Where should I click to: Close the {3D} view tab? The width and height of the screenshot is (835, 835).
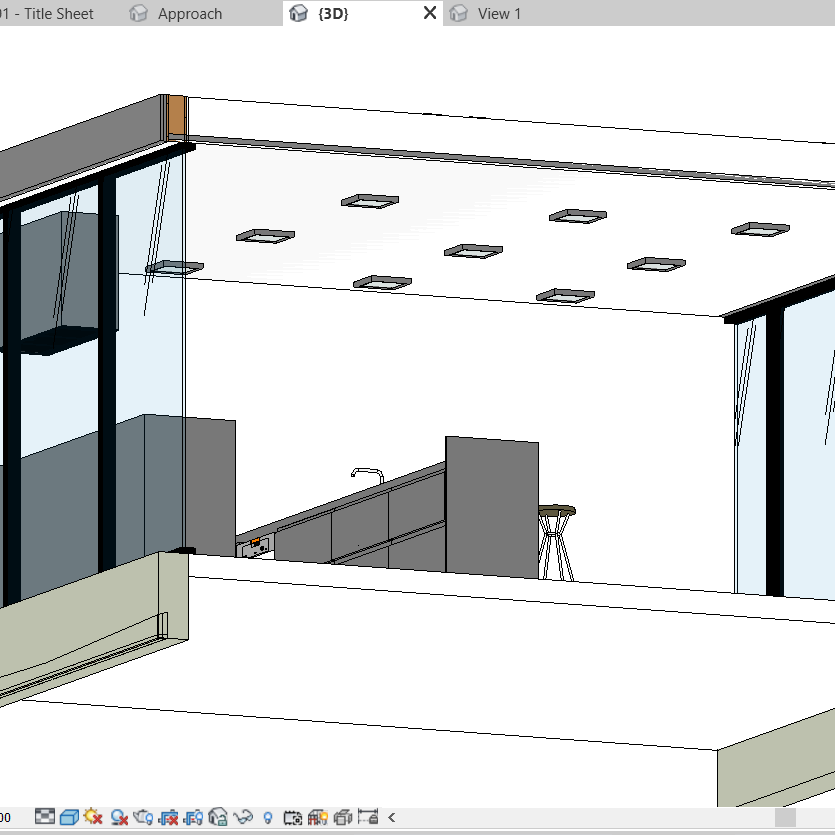click(x=430, y=13)
